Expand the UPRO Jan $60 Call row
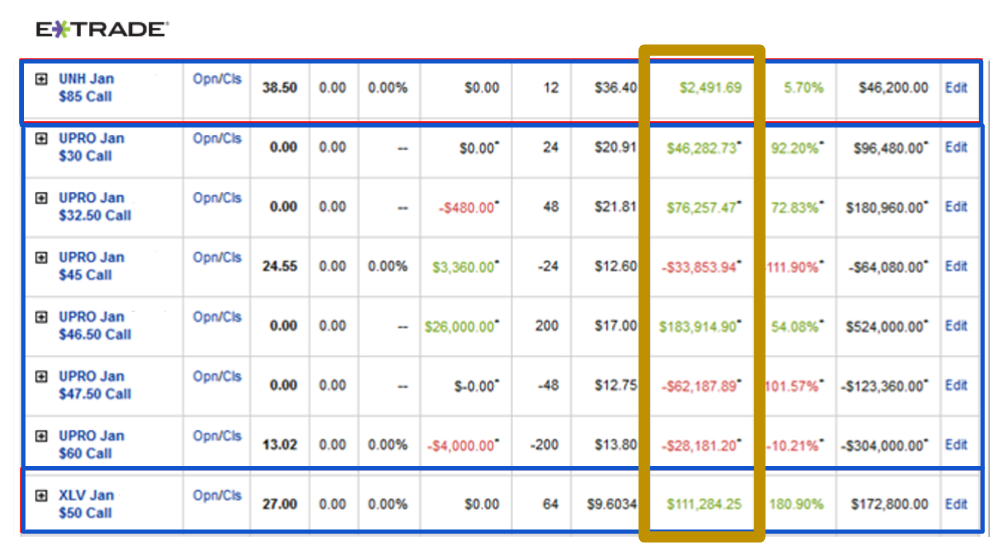This screenshot has height=549, width=996. click(41, 436)
